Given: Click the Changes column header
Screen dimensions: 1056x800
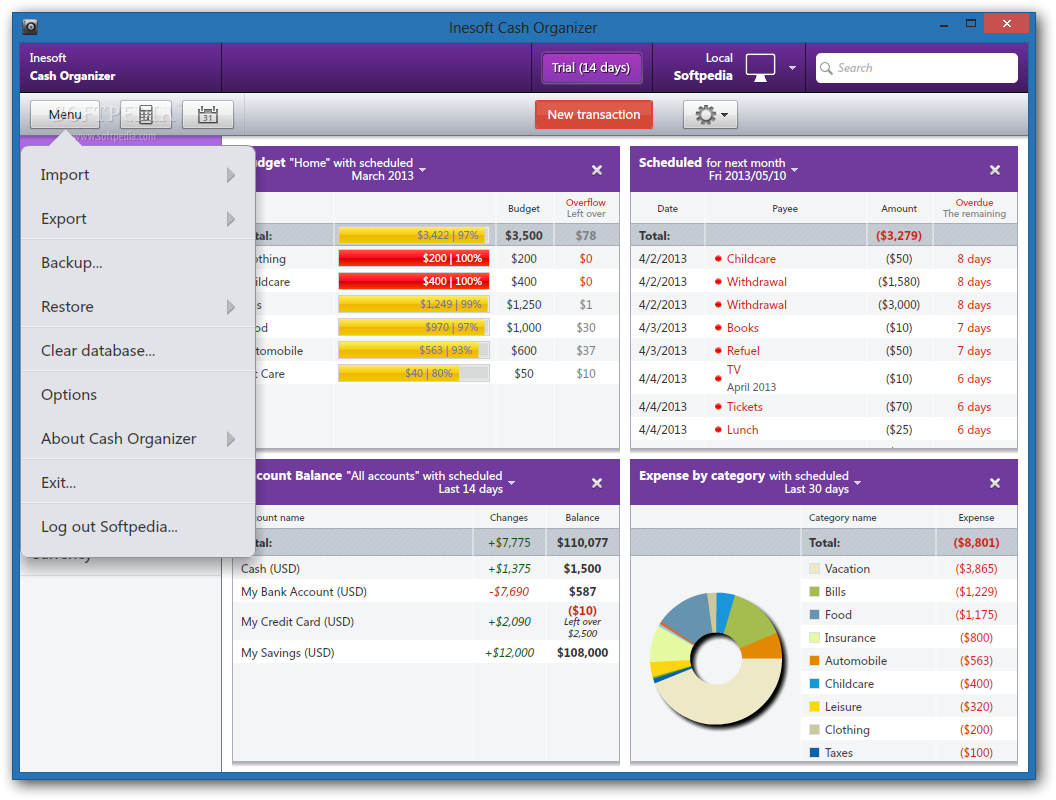Looking at the screenshot, I should click(508, 518).
